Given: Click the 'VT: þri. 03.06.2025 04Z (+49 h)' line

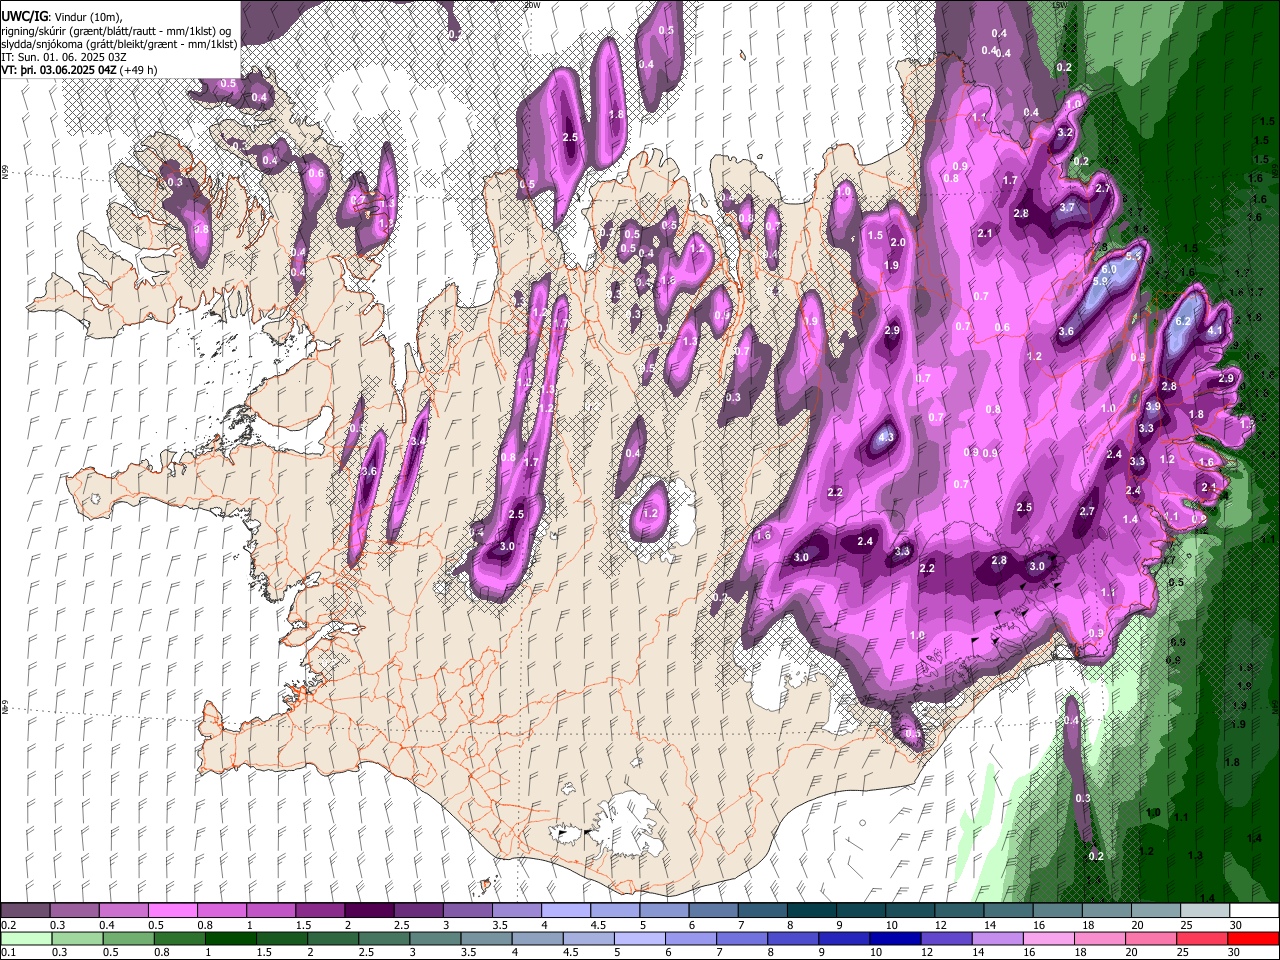Looking at the screenshot, I should pos(80,70).
